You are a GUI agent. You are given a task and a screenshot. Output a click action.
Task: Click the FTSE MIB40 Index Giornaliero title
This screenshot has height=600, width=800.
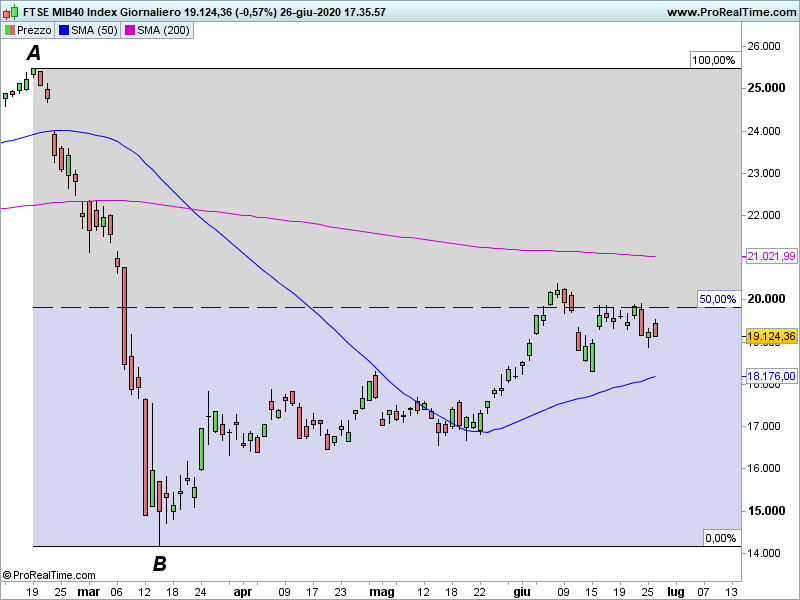[102, 12]
